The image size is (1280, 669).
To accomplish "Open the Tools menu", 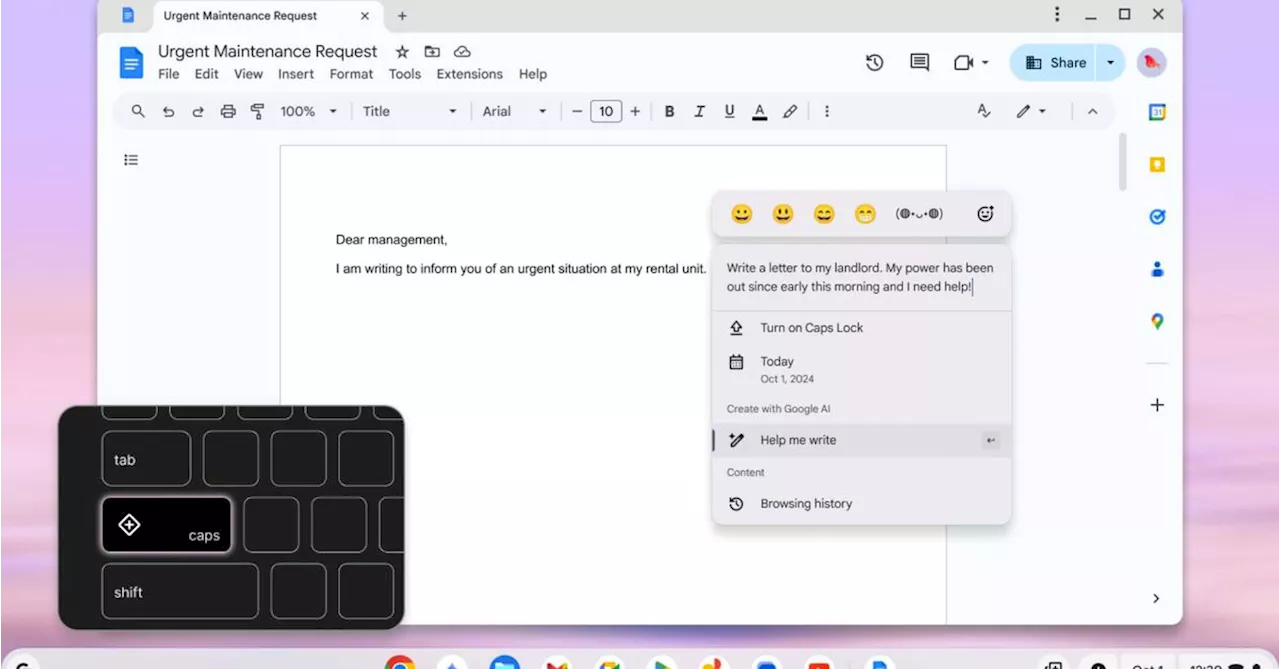I will 405,74.
